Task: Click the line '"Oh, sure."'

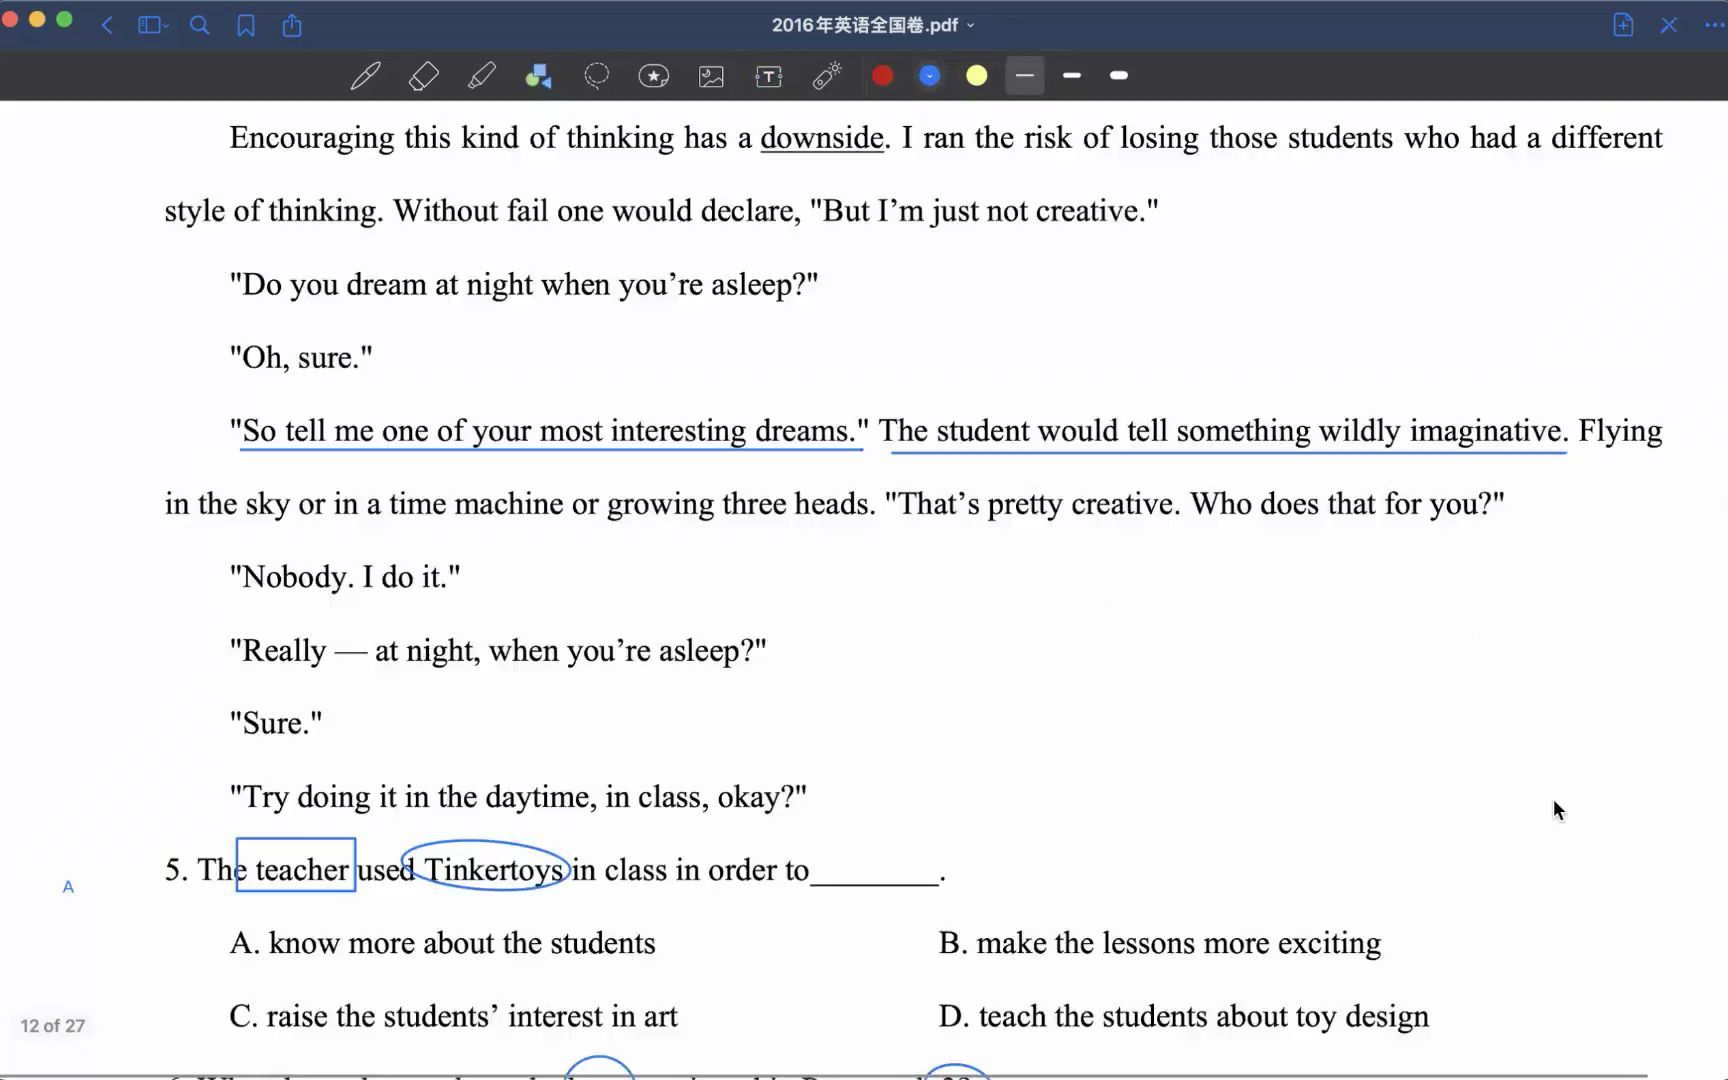Action: (x=301, y=357)
